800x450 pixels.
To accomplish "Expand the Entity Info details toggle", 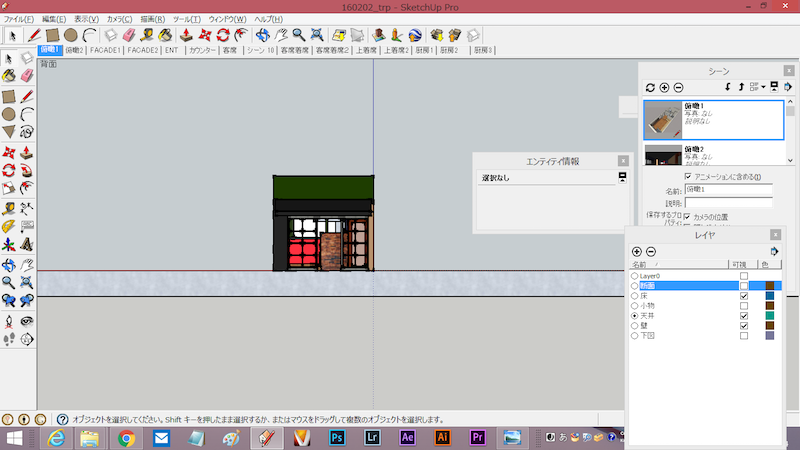I will tap(622, 177).
